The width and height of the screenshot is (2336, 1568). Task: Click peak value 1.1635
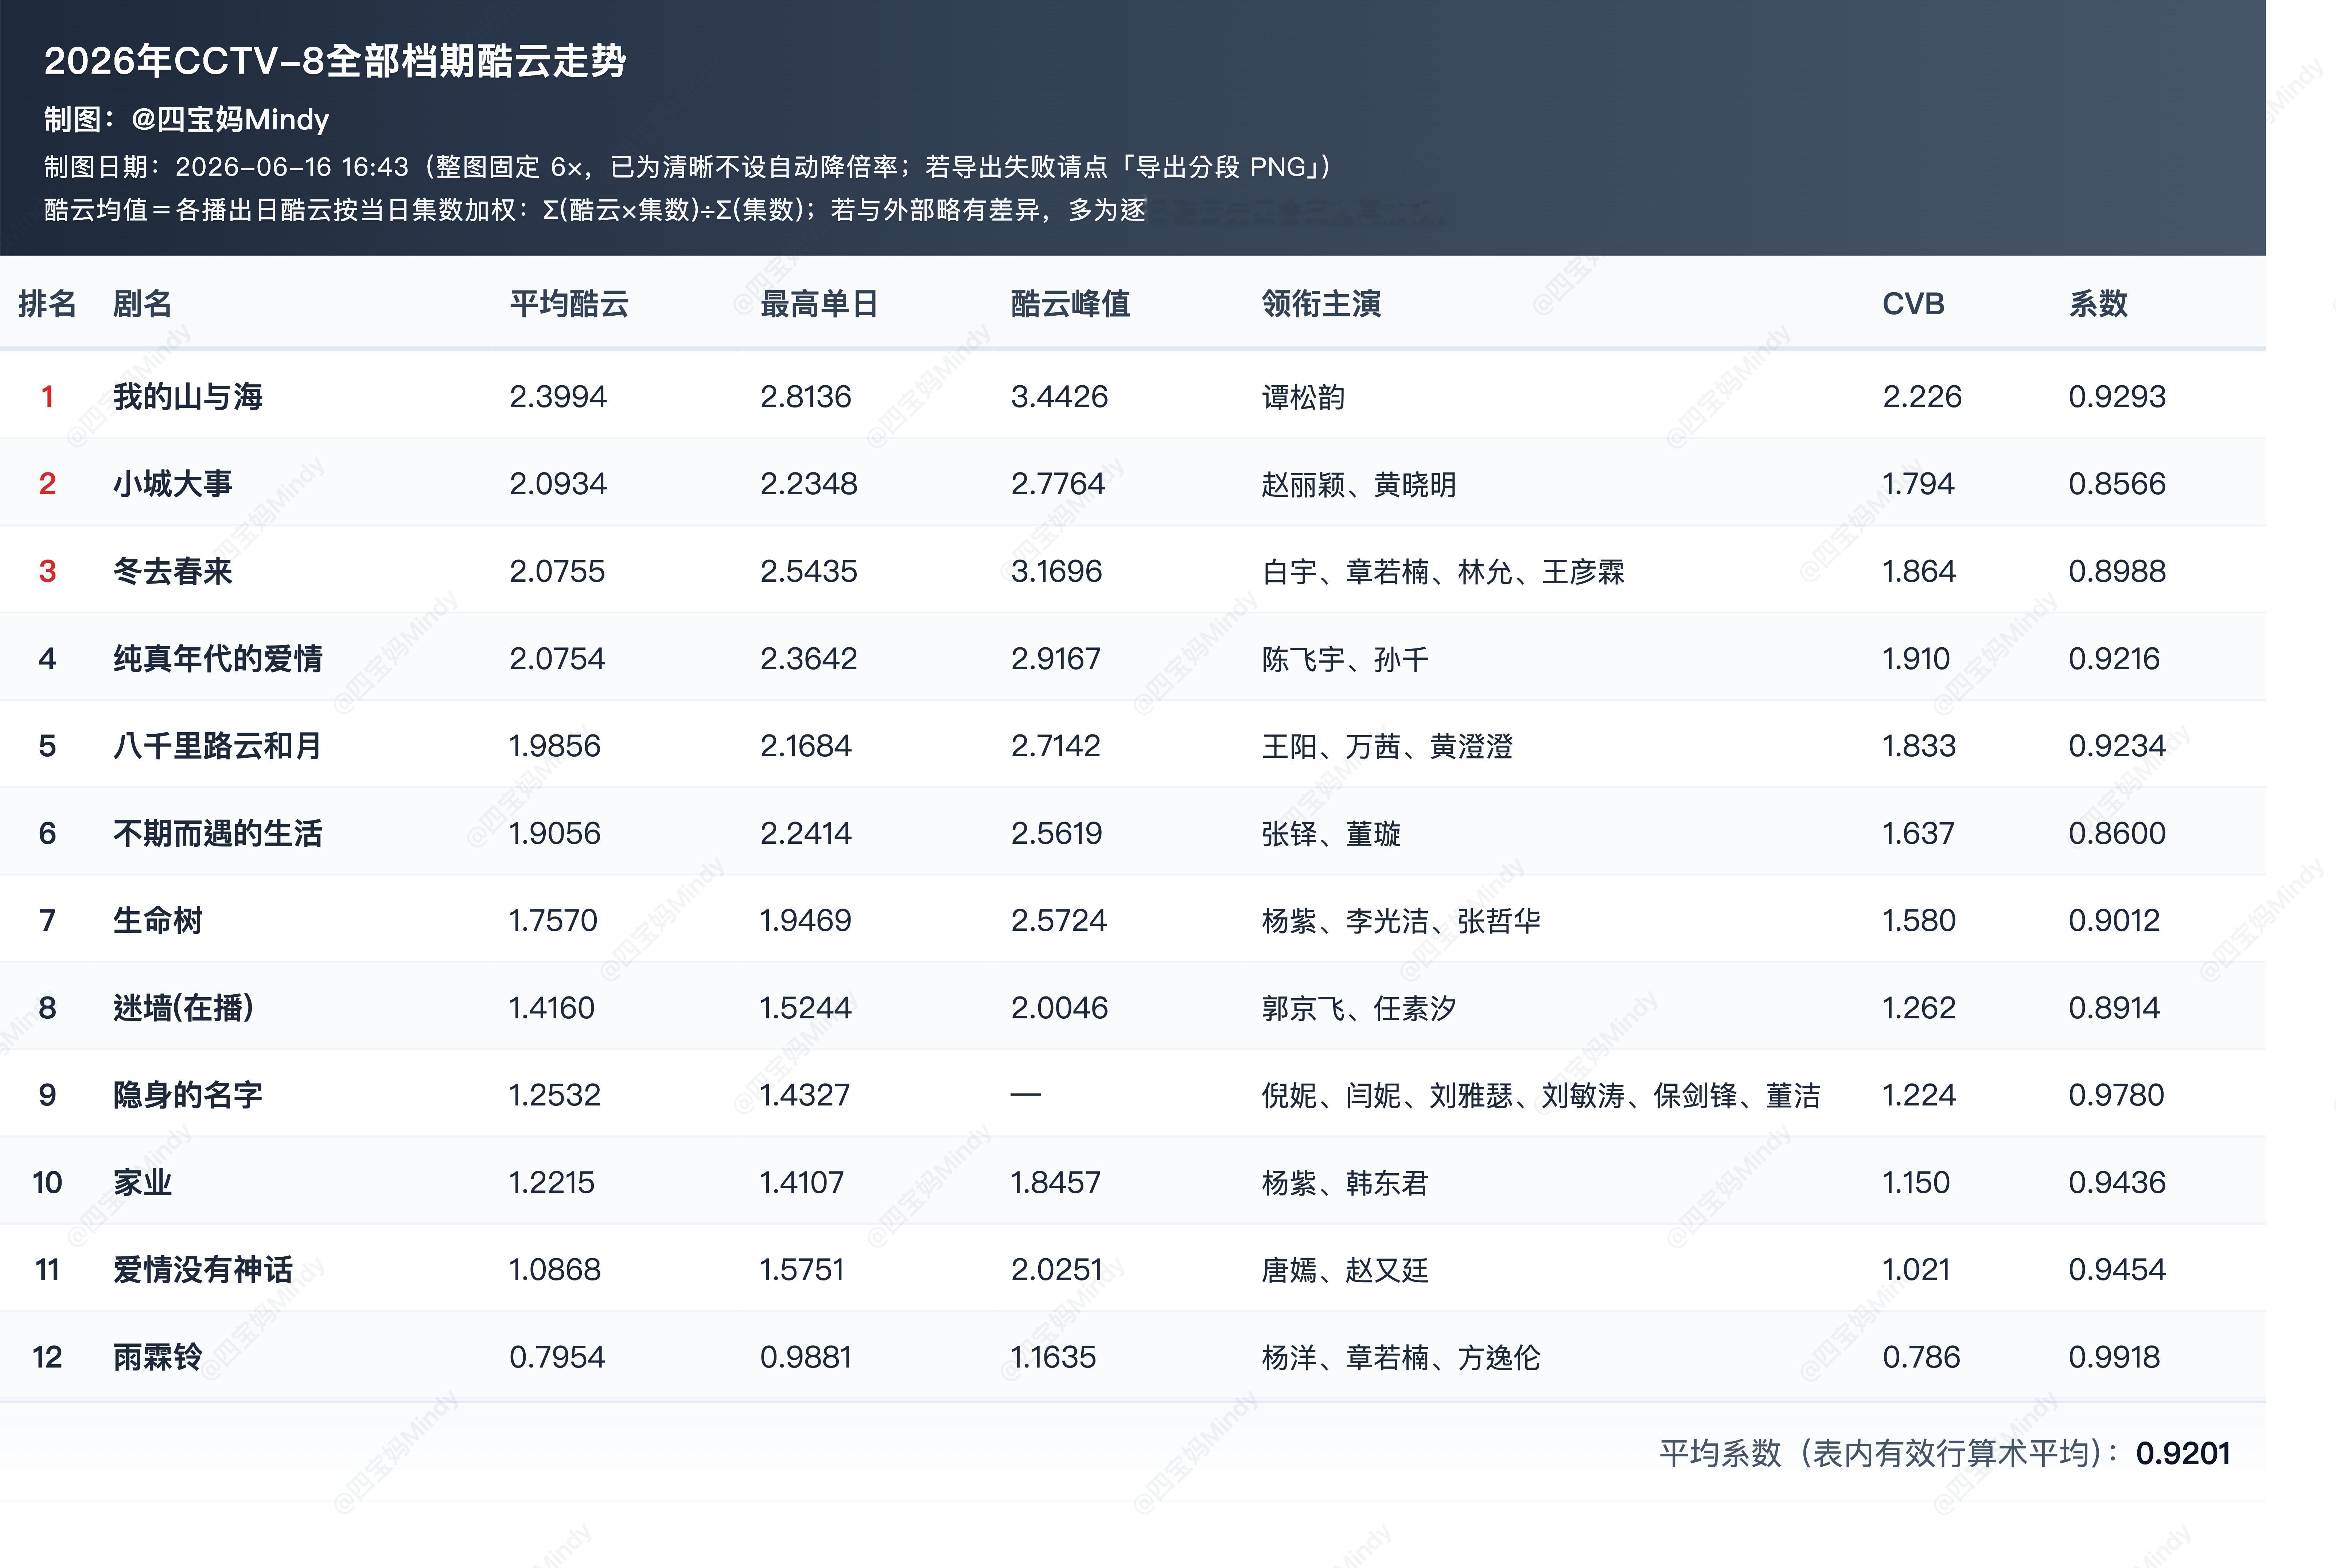[1054, 1357]
